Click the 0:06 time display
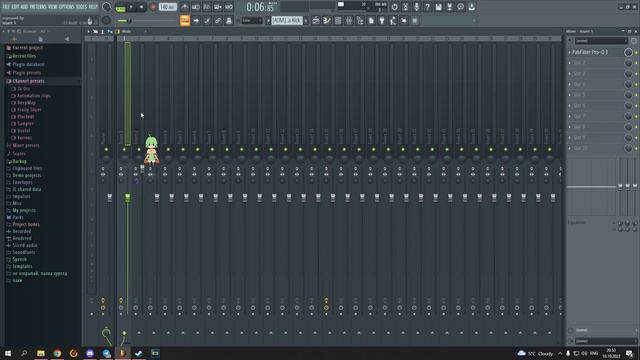640x360 pixels. click(261, 7)
